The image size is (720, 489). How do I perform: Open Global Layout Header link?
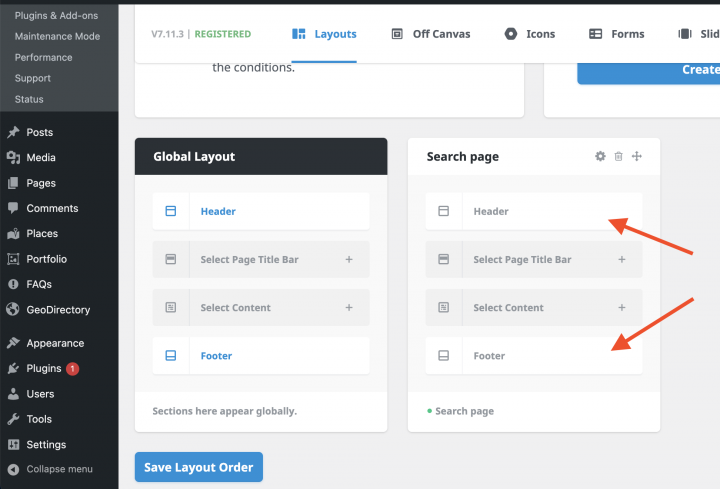218,212
